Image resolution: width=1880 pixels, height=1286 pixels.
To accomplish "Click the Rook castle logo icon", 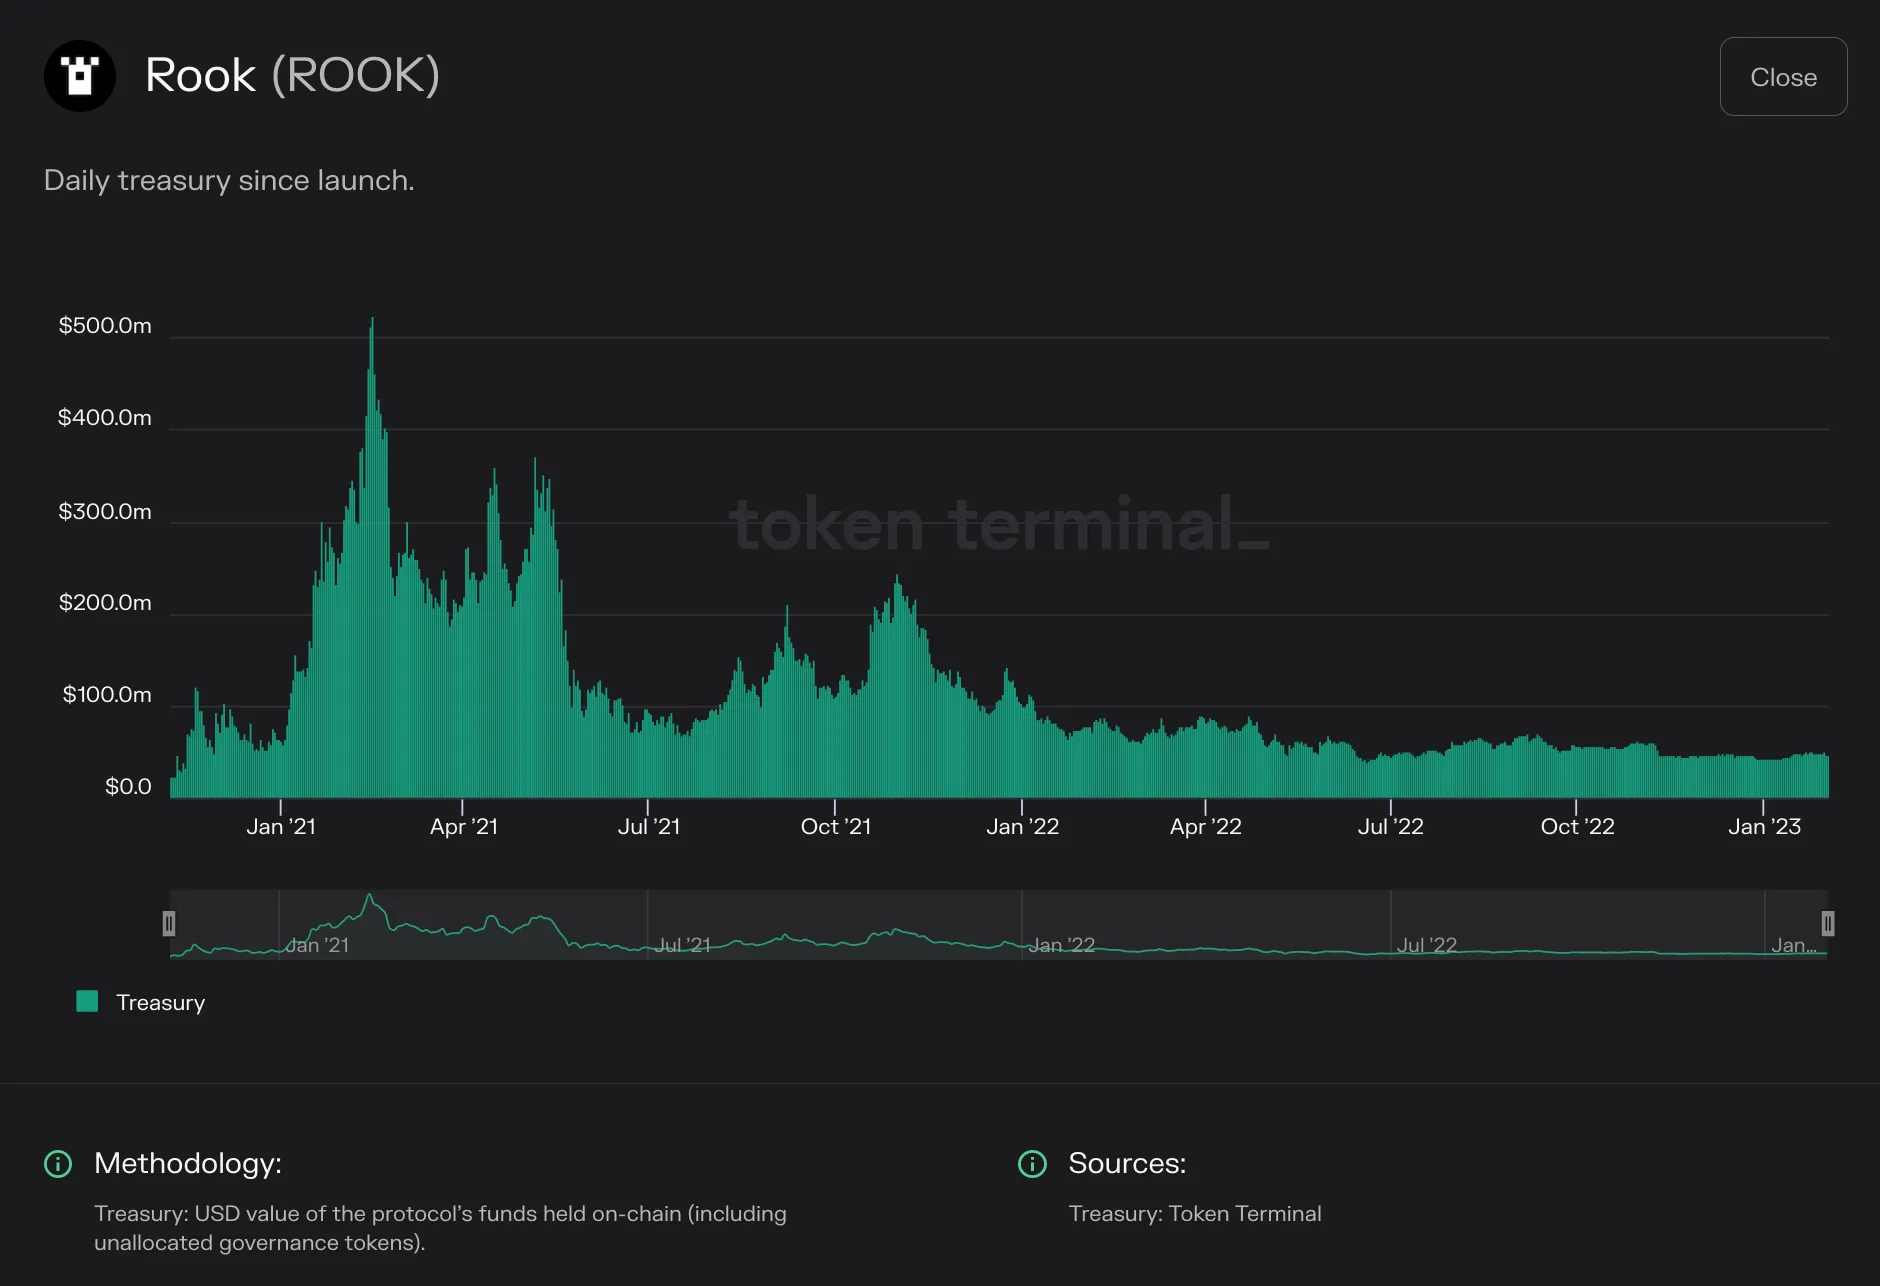I will point(80,76).
